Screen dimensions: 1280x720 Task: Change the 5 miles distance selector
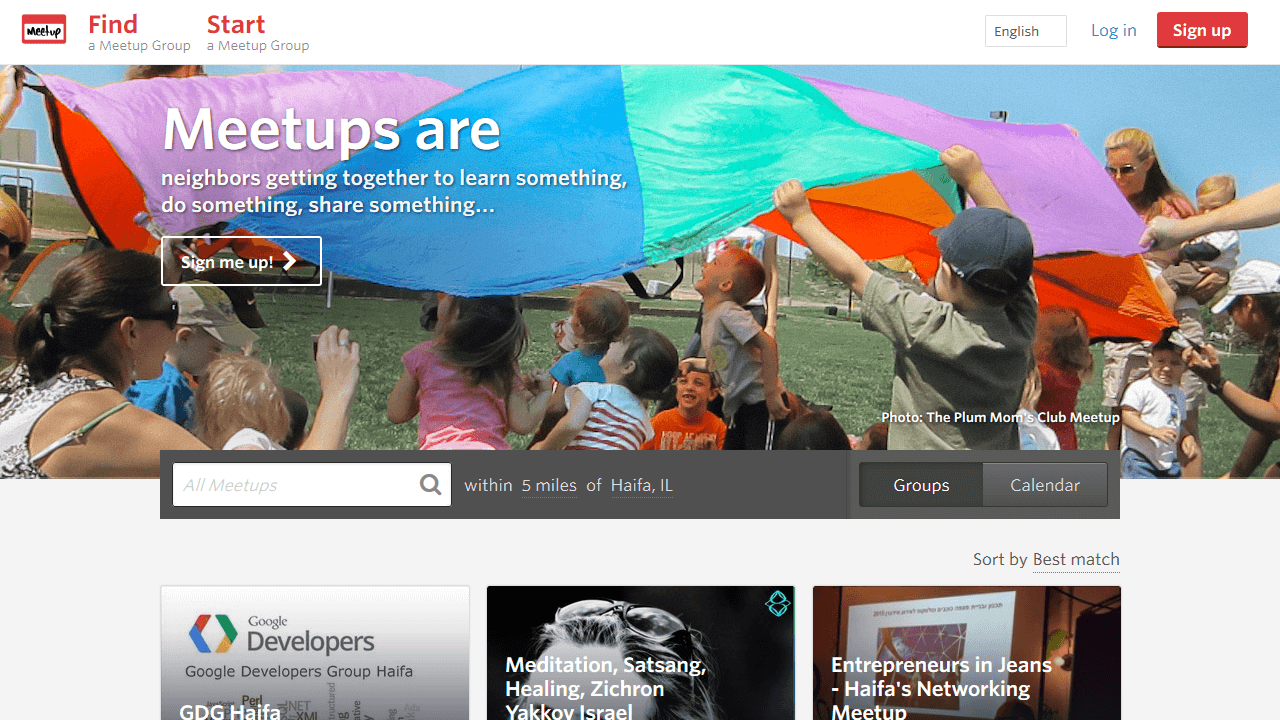click(549, 485)
